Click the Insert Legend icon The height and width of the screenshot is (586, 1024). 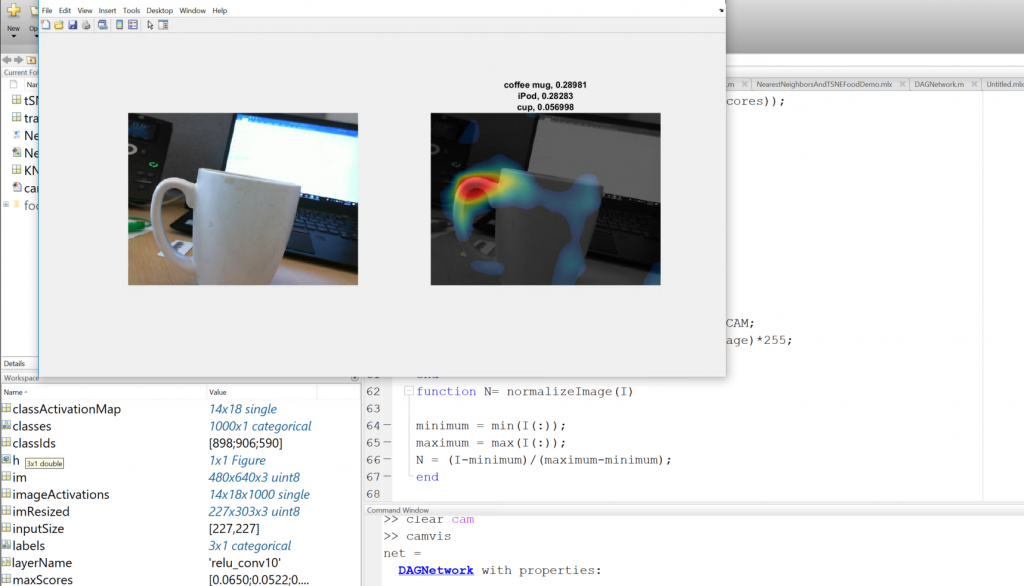tap(133, 25)
